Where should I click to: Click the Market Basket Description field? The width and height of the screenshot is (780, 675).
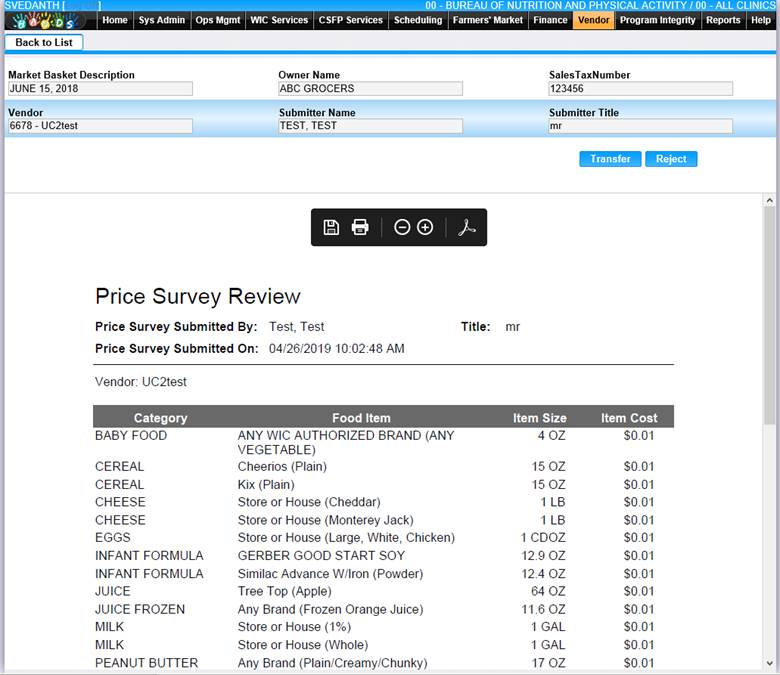click(100, 89)
